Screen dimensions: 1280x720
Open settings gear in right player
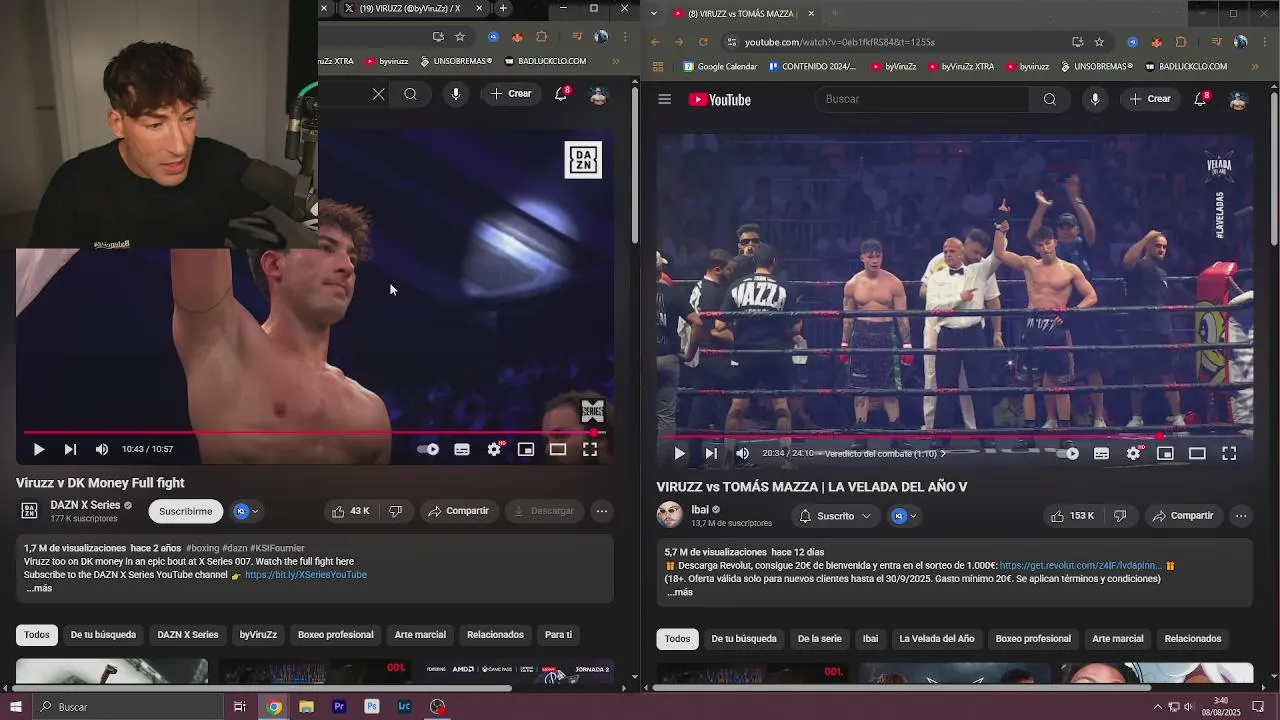pos(1133,454)
